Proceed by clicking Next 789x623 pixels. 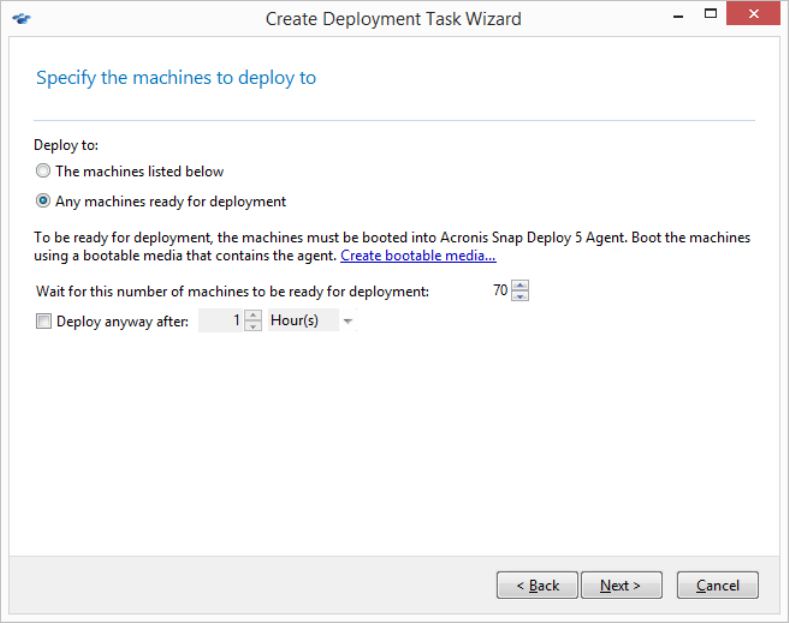click(x=619, y=585)
